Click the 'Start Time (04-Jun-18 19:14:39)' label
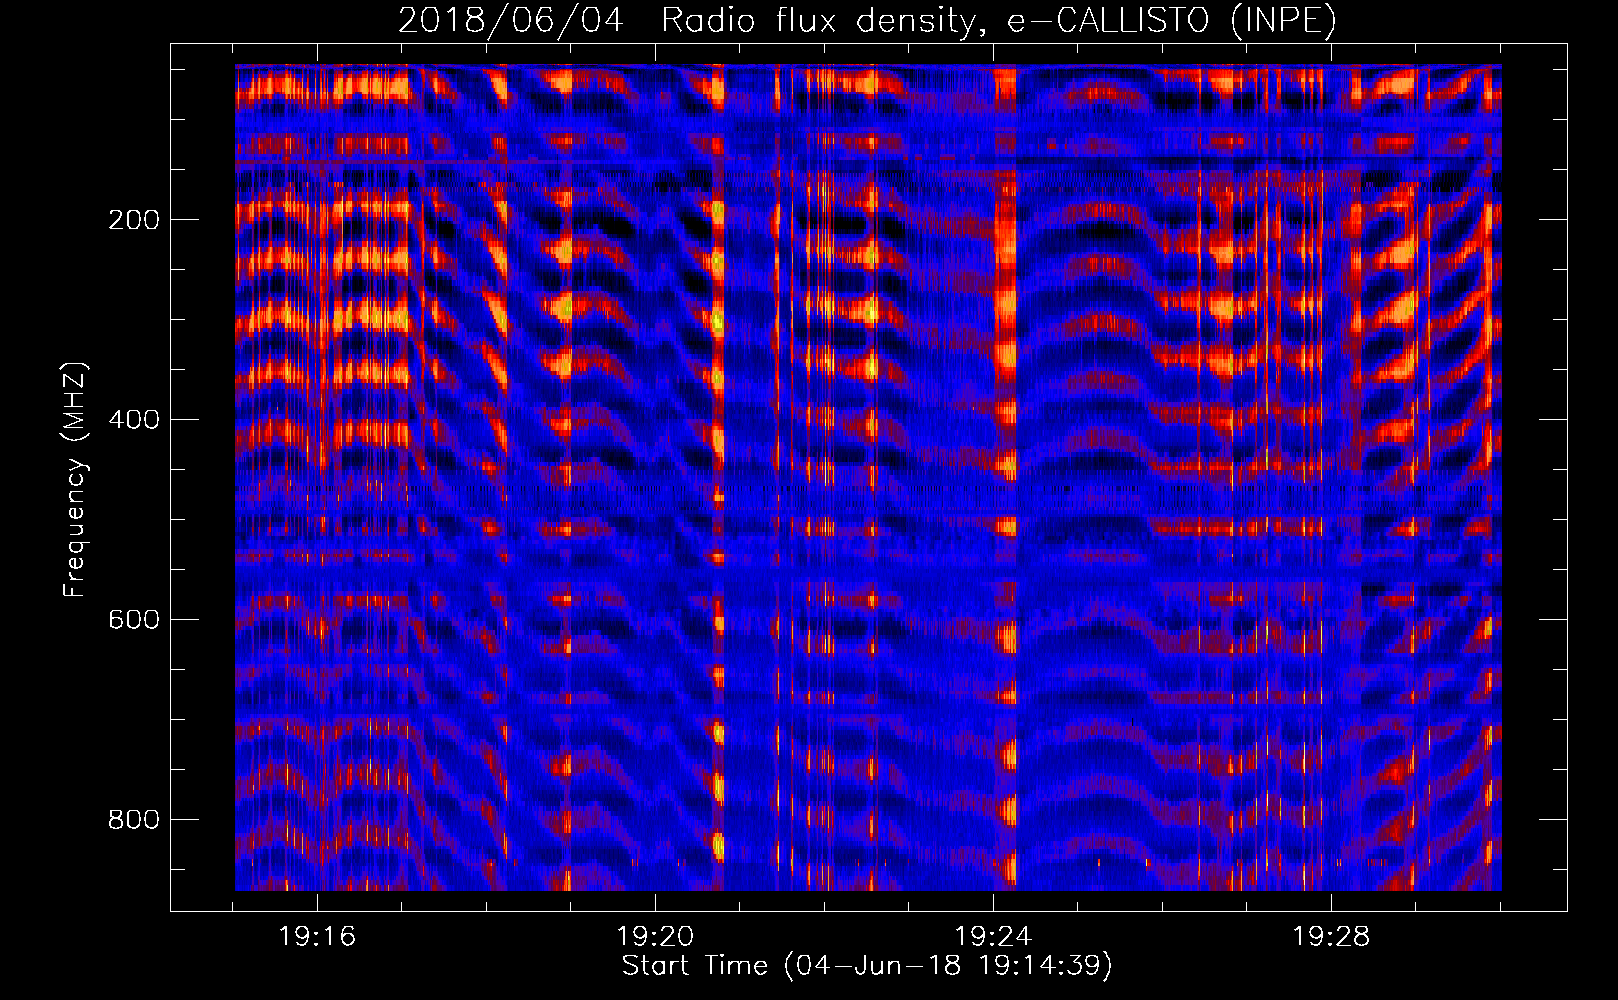 point(867,966)
